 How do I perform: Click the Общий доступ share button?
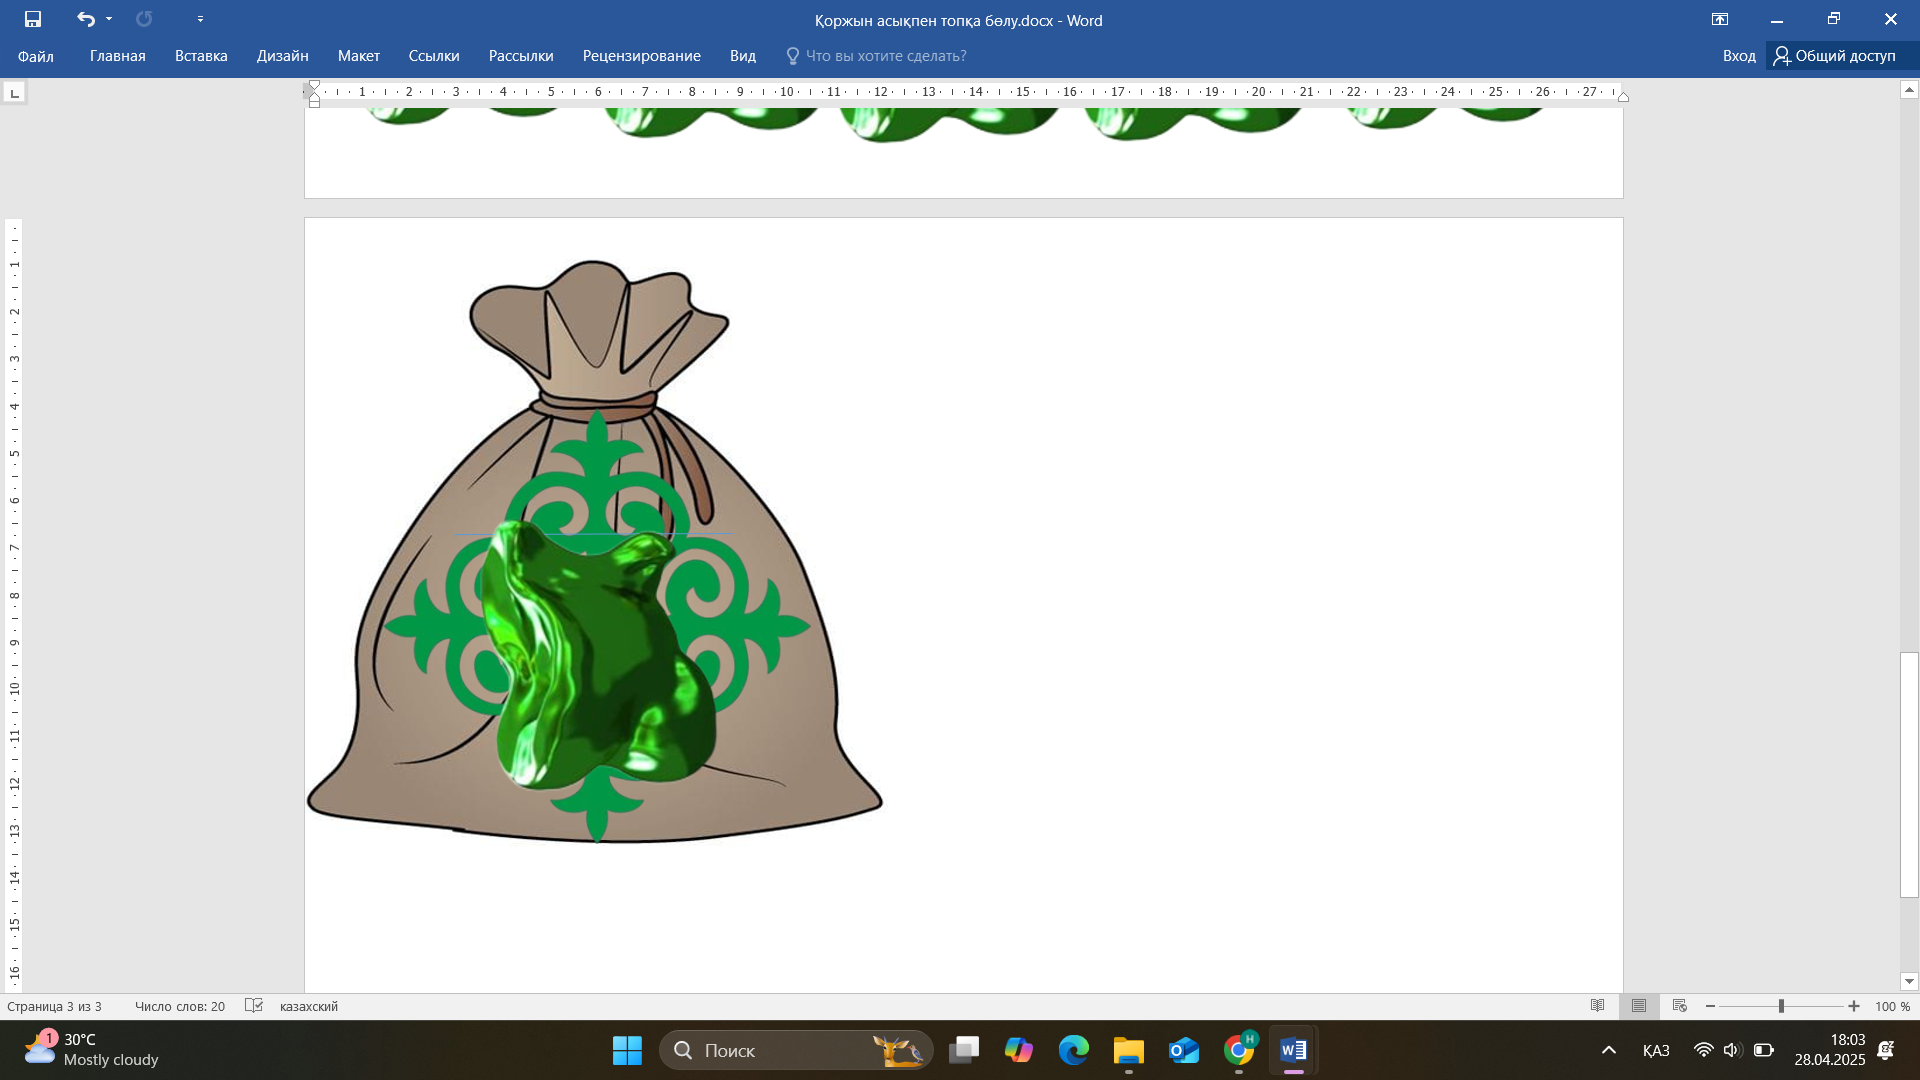[x=1835, y=56]
